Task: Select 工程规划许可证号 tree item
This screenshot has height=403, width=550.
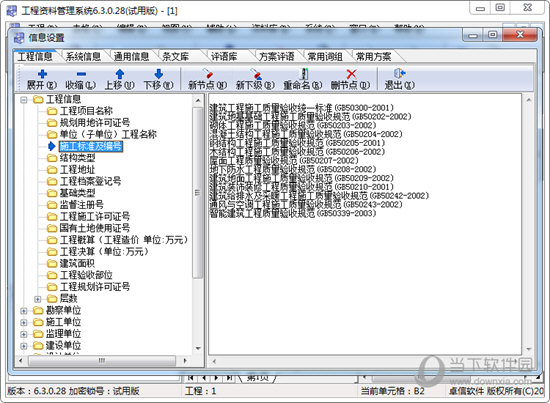Action: click(95, 287)
